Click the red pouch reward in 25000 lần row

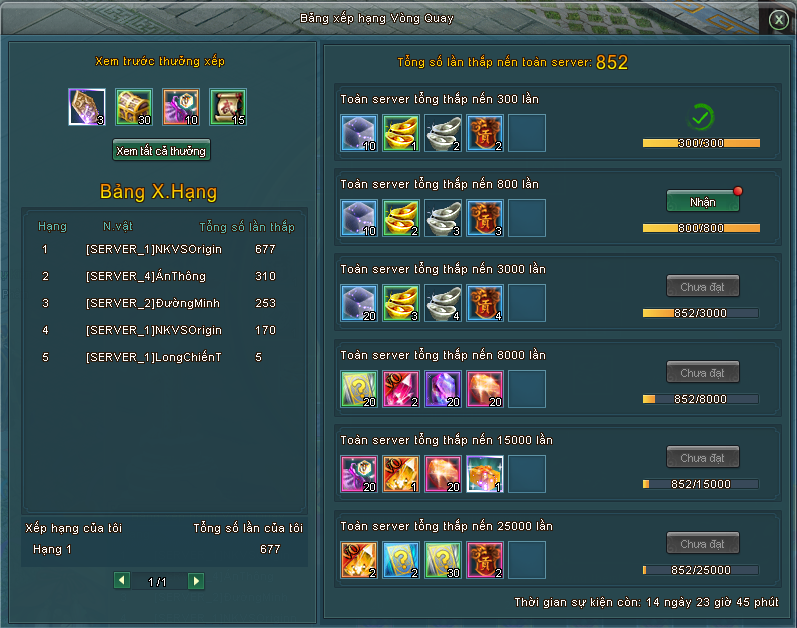pos(485,560)
